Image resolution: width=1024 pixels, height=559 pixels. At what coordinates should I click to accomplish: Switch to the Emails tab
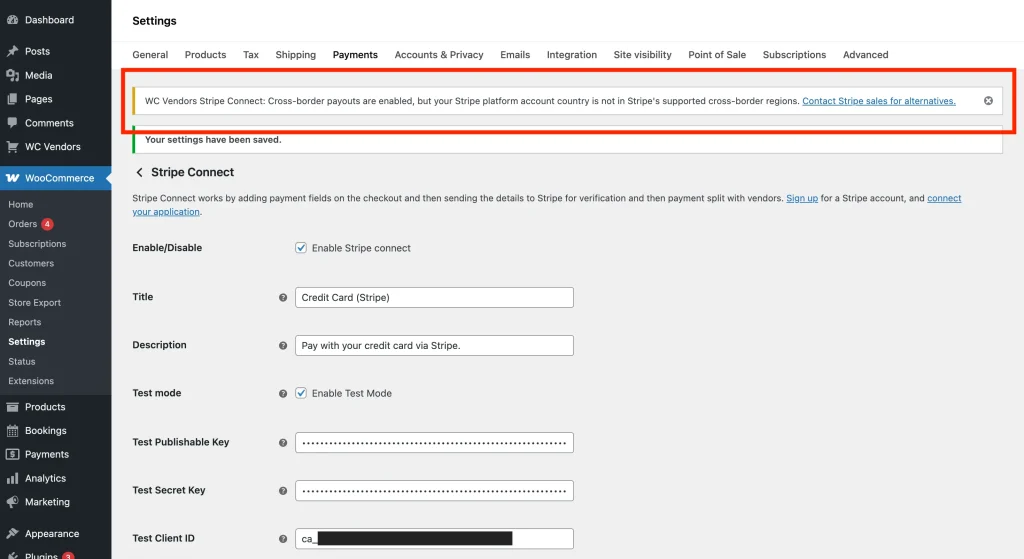[x=515, y=55]
